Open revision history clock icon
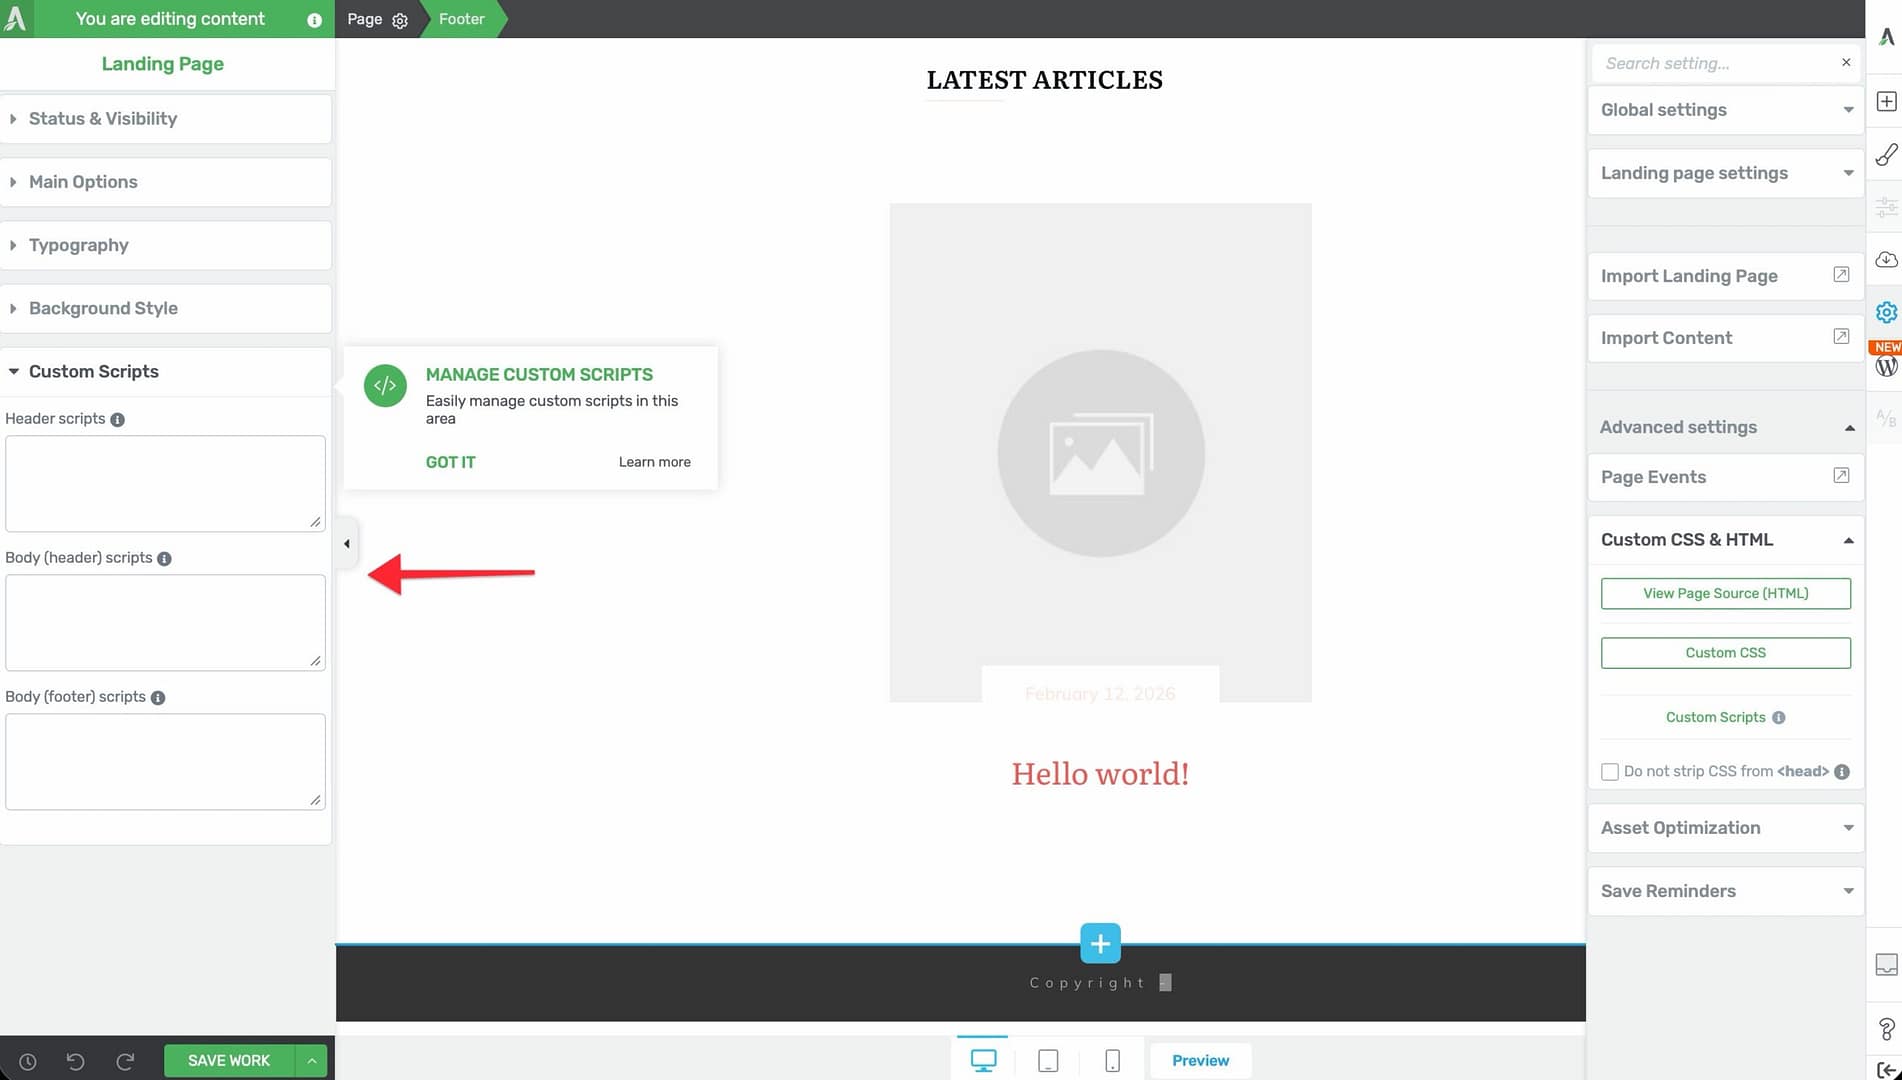 [x=28, y=1061]
